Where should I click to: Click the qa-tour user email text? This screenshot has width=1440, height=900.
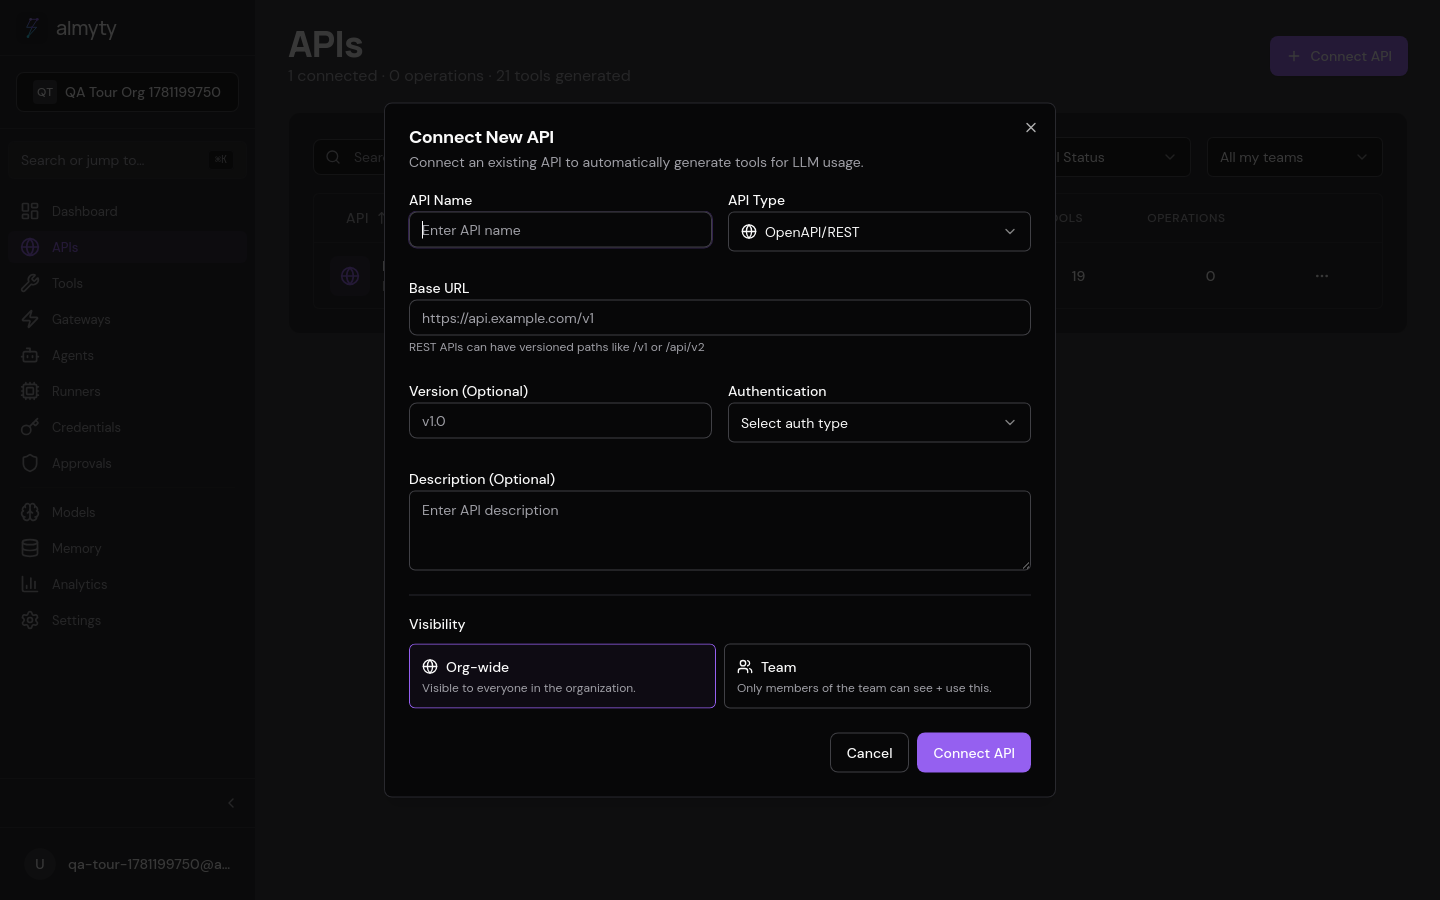pyautogui.click(x=149, y=864)
